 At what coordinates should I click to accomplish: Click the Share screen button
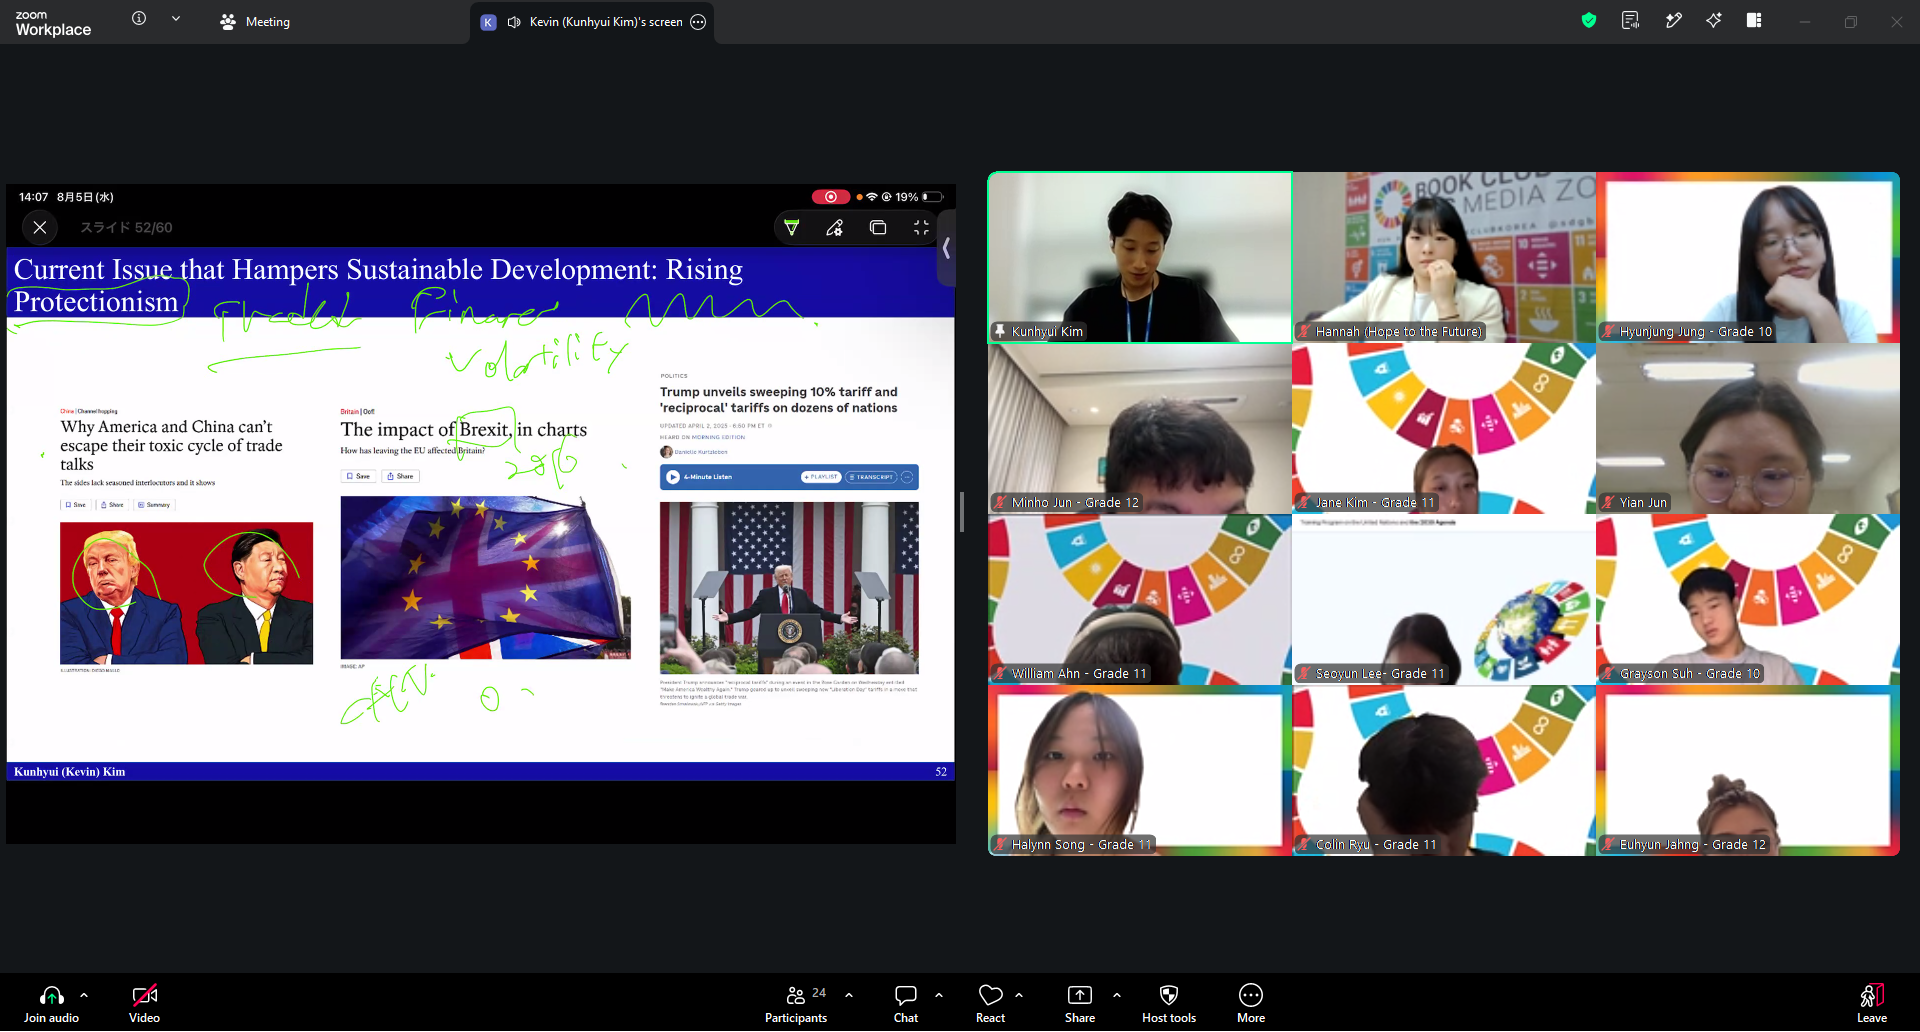point(1080,1004)
